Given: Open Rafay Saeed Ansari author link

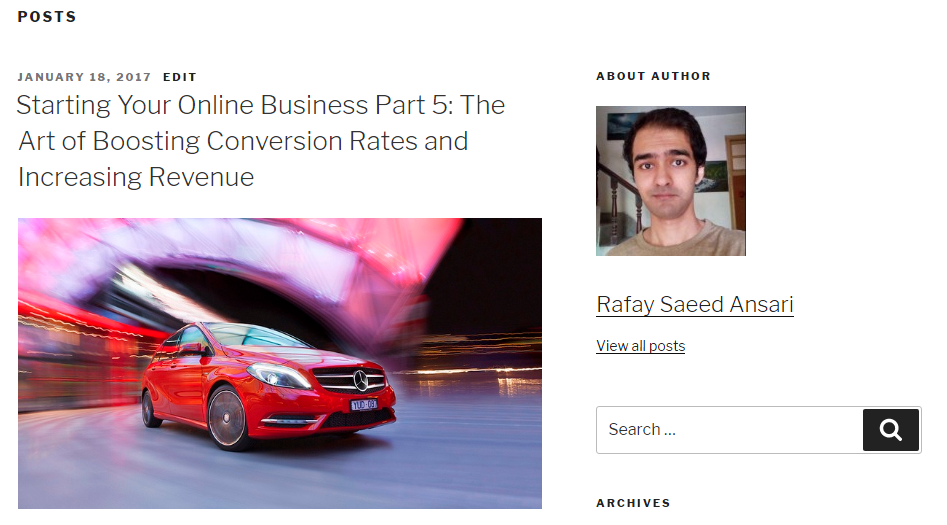Looking at the screenshot, I should pos(695,304).
